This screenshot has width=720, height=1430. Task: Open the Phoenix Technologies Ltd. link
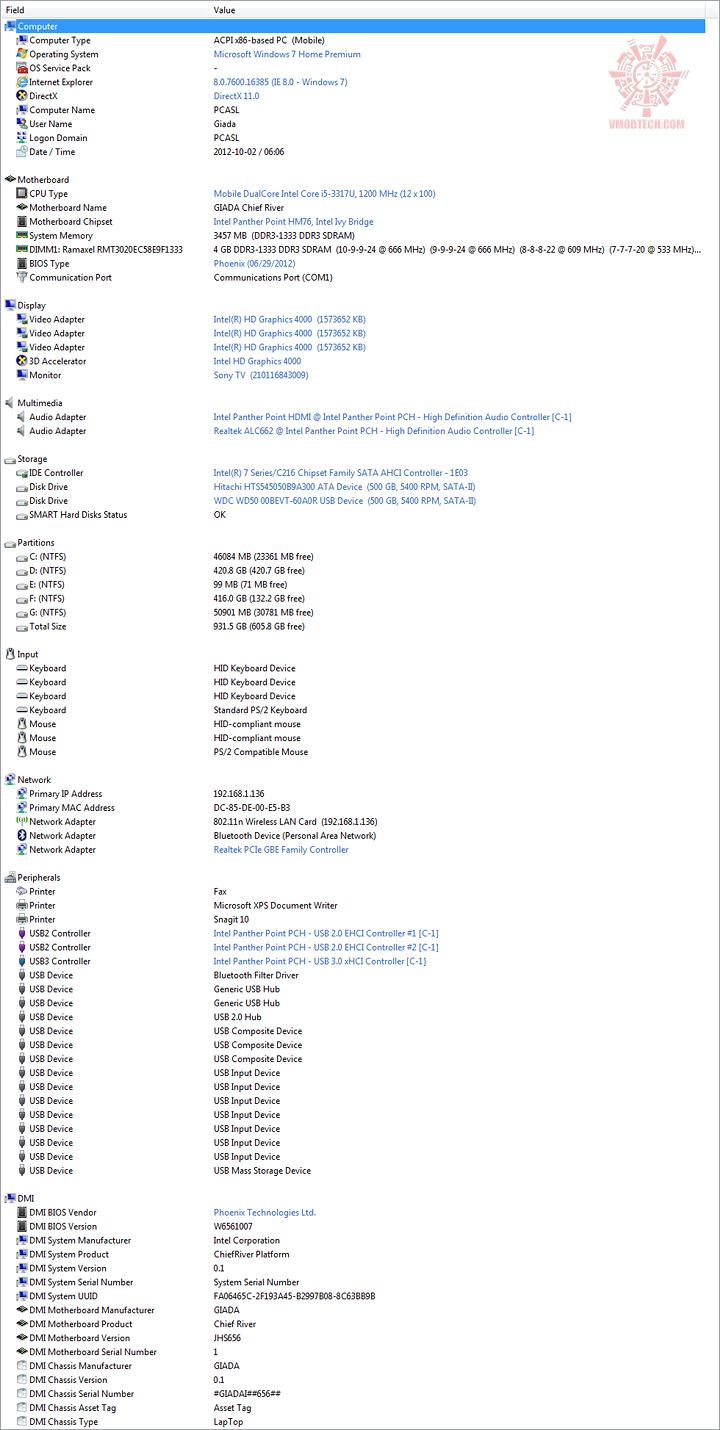click(x=265, y=1212)
